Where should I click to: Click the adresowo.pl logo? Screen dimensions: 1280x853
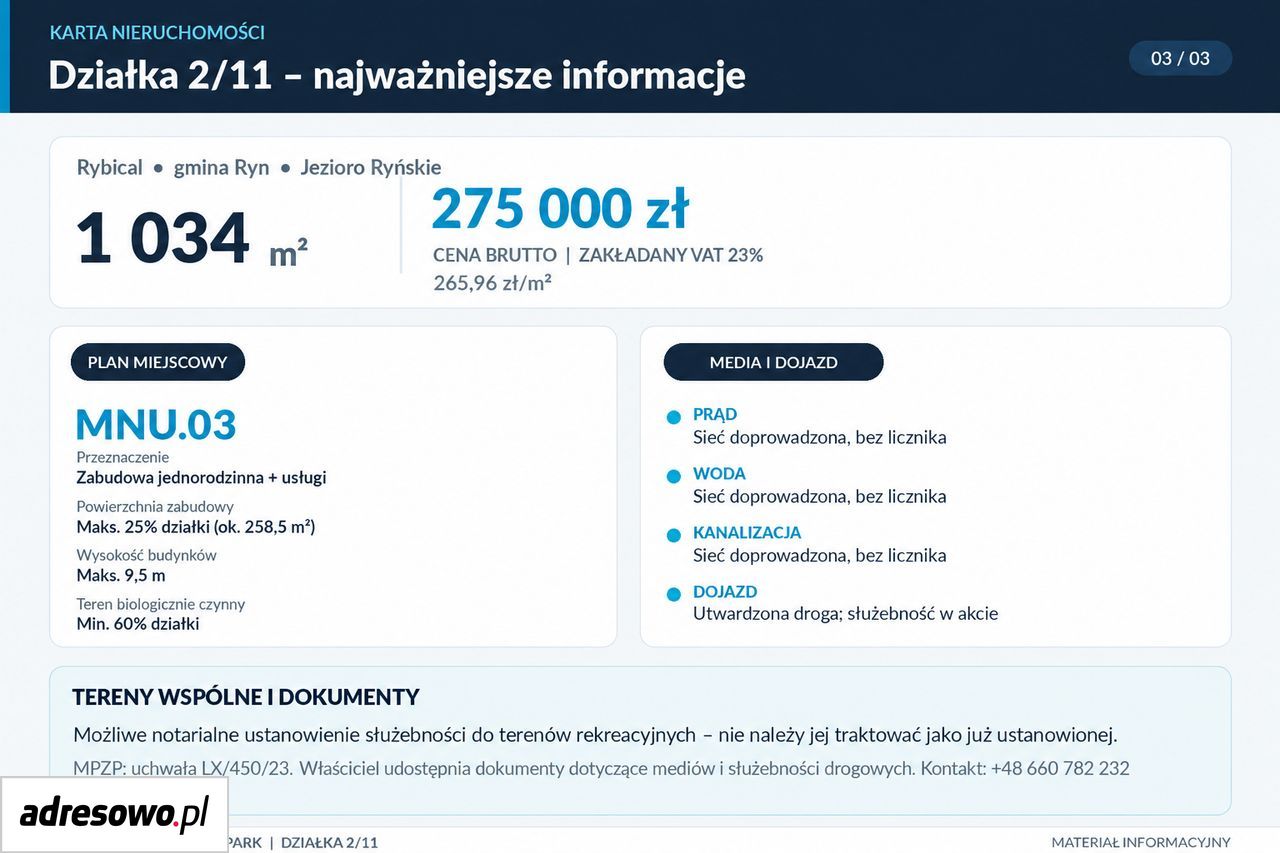[x=114, y=814]
